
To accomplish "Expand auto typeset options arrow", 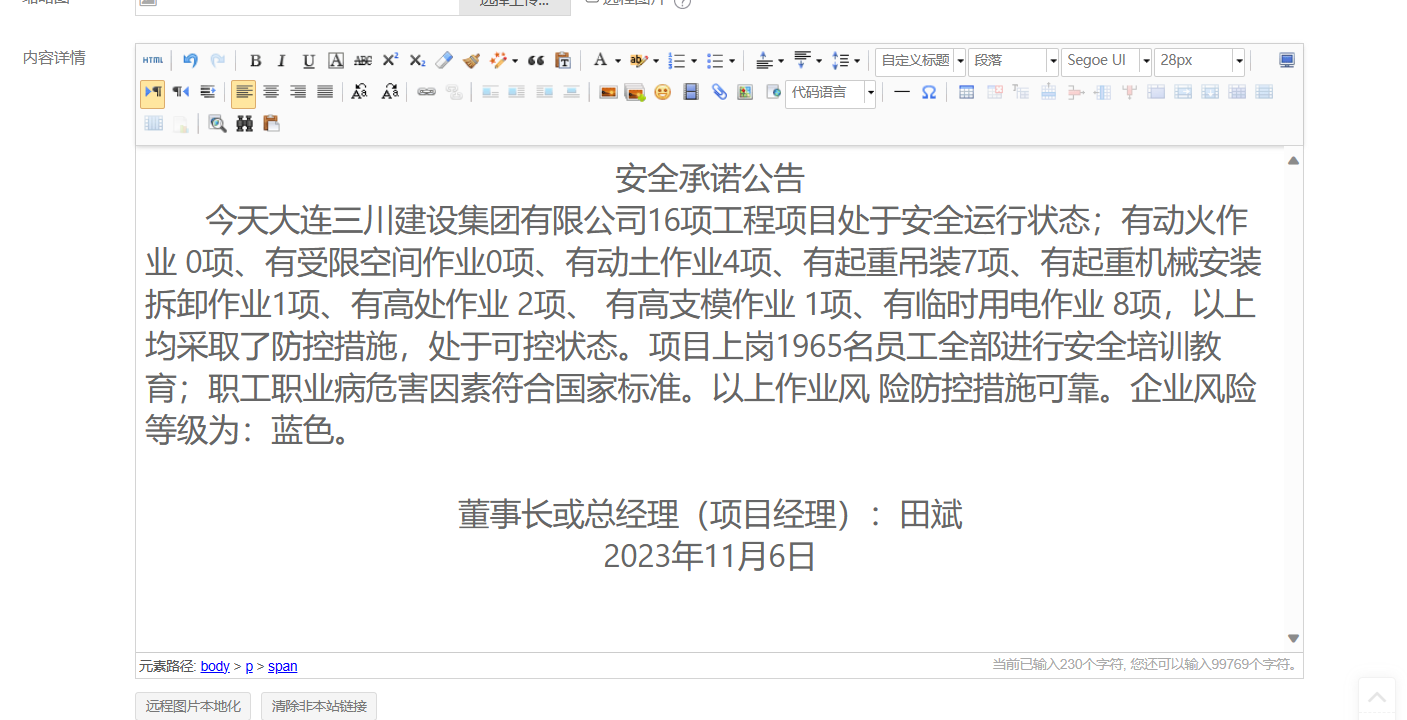I will (x=514, y=61).
